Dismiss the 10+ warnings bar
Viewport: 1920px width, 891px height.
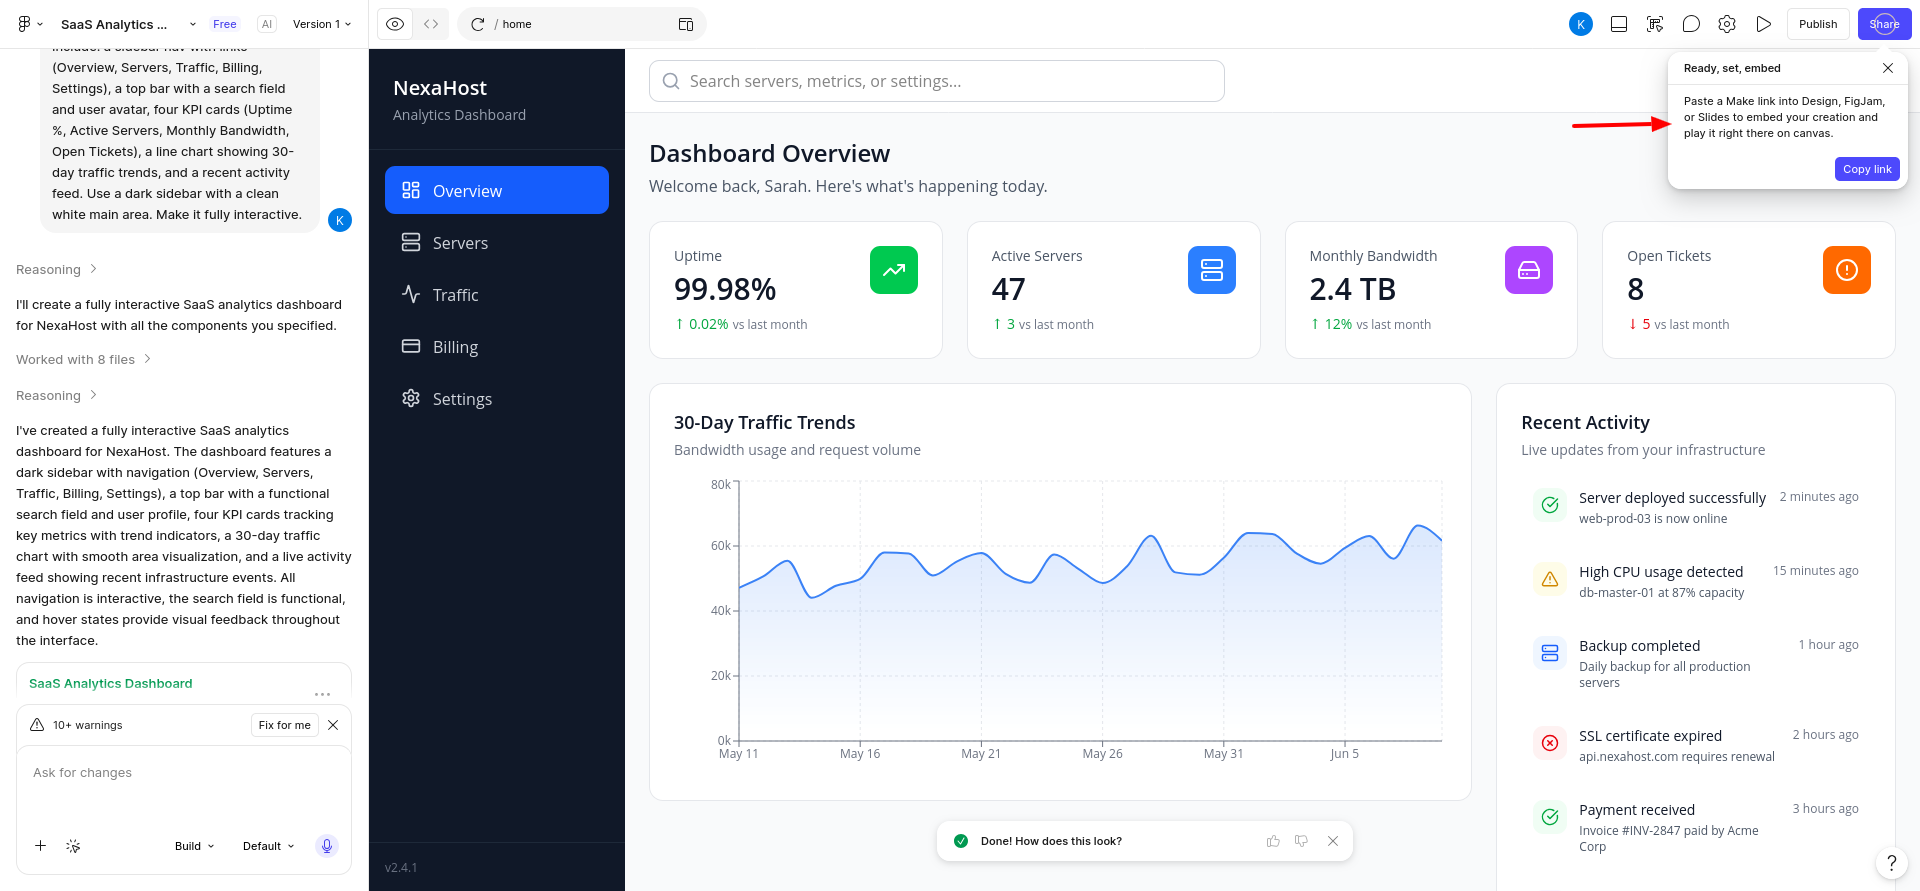coord(333,725)
